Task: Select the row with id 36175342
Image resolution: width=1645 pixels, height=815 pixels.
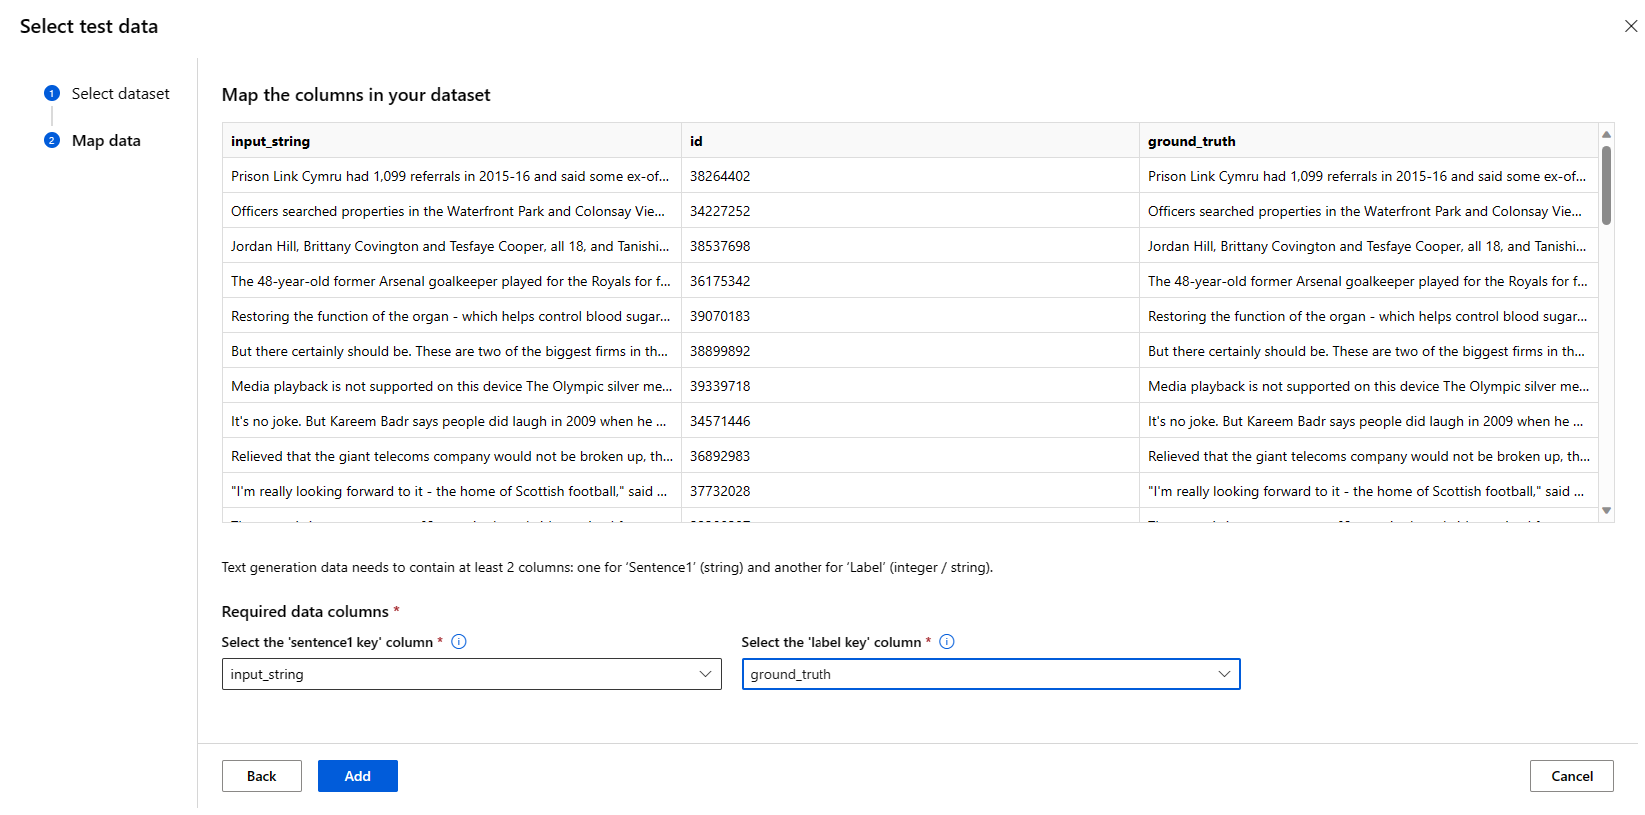Action: (x=720, y=281)
